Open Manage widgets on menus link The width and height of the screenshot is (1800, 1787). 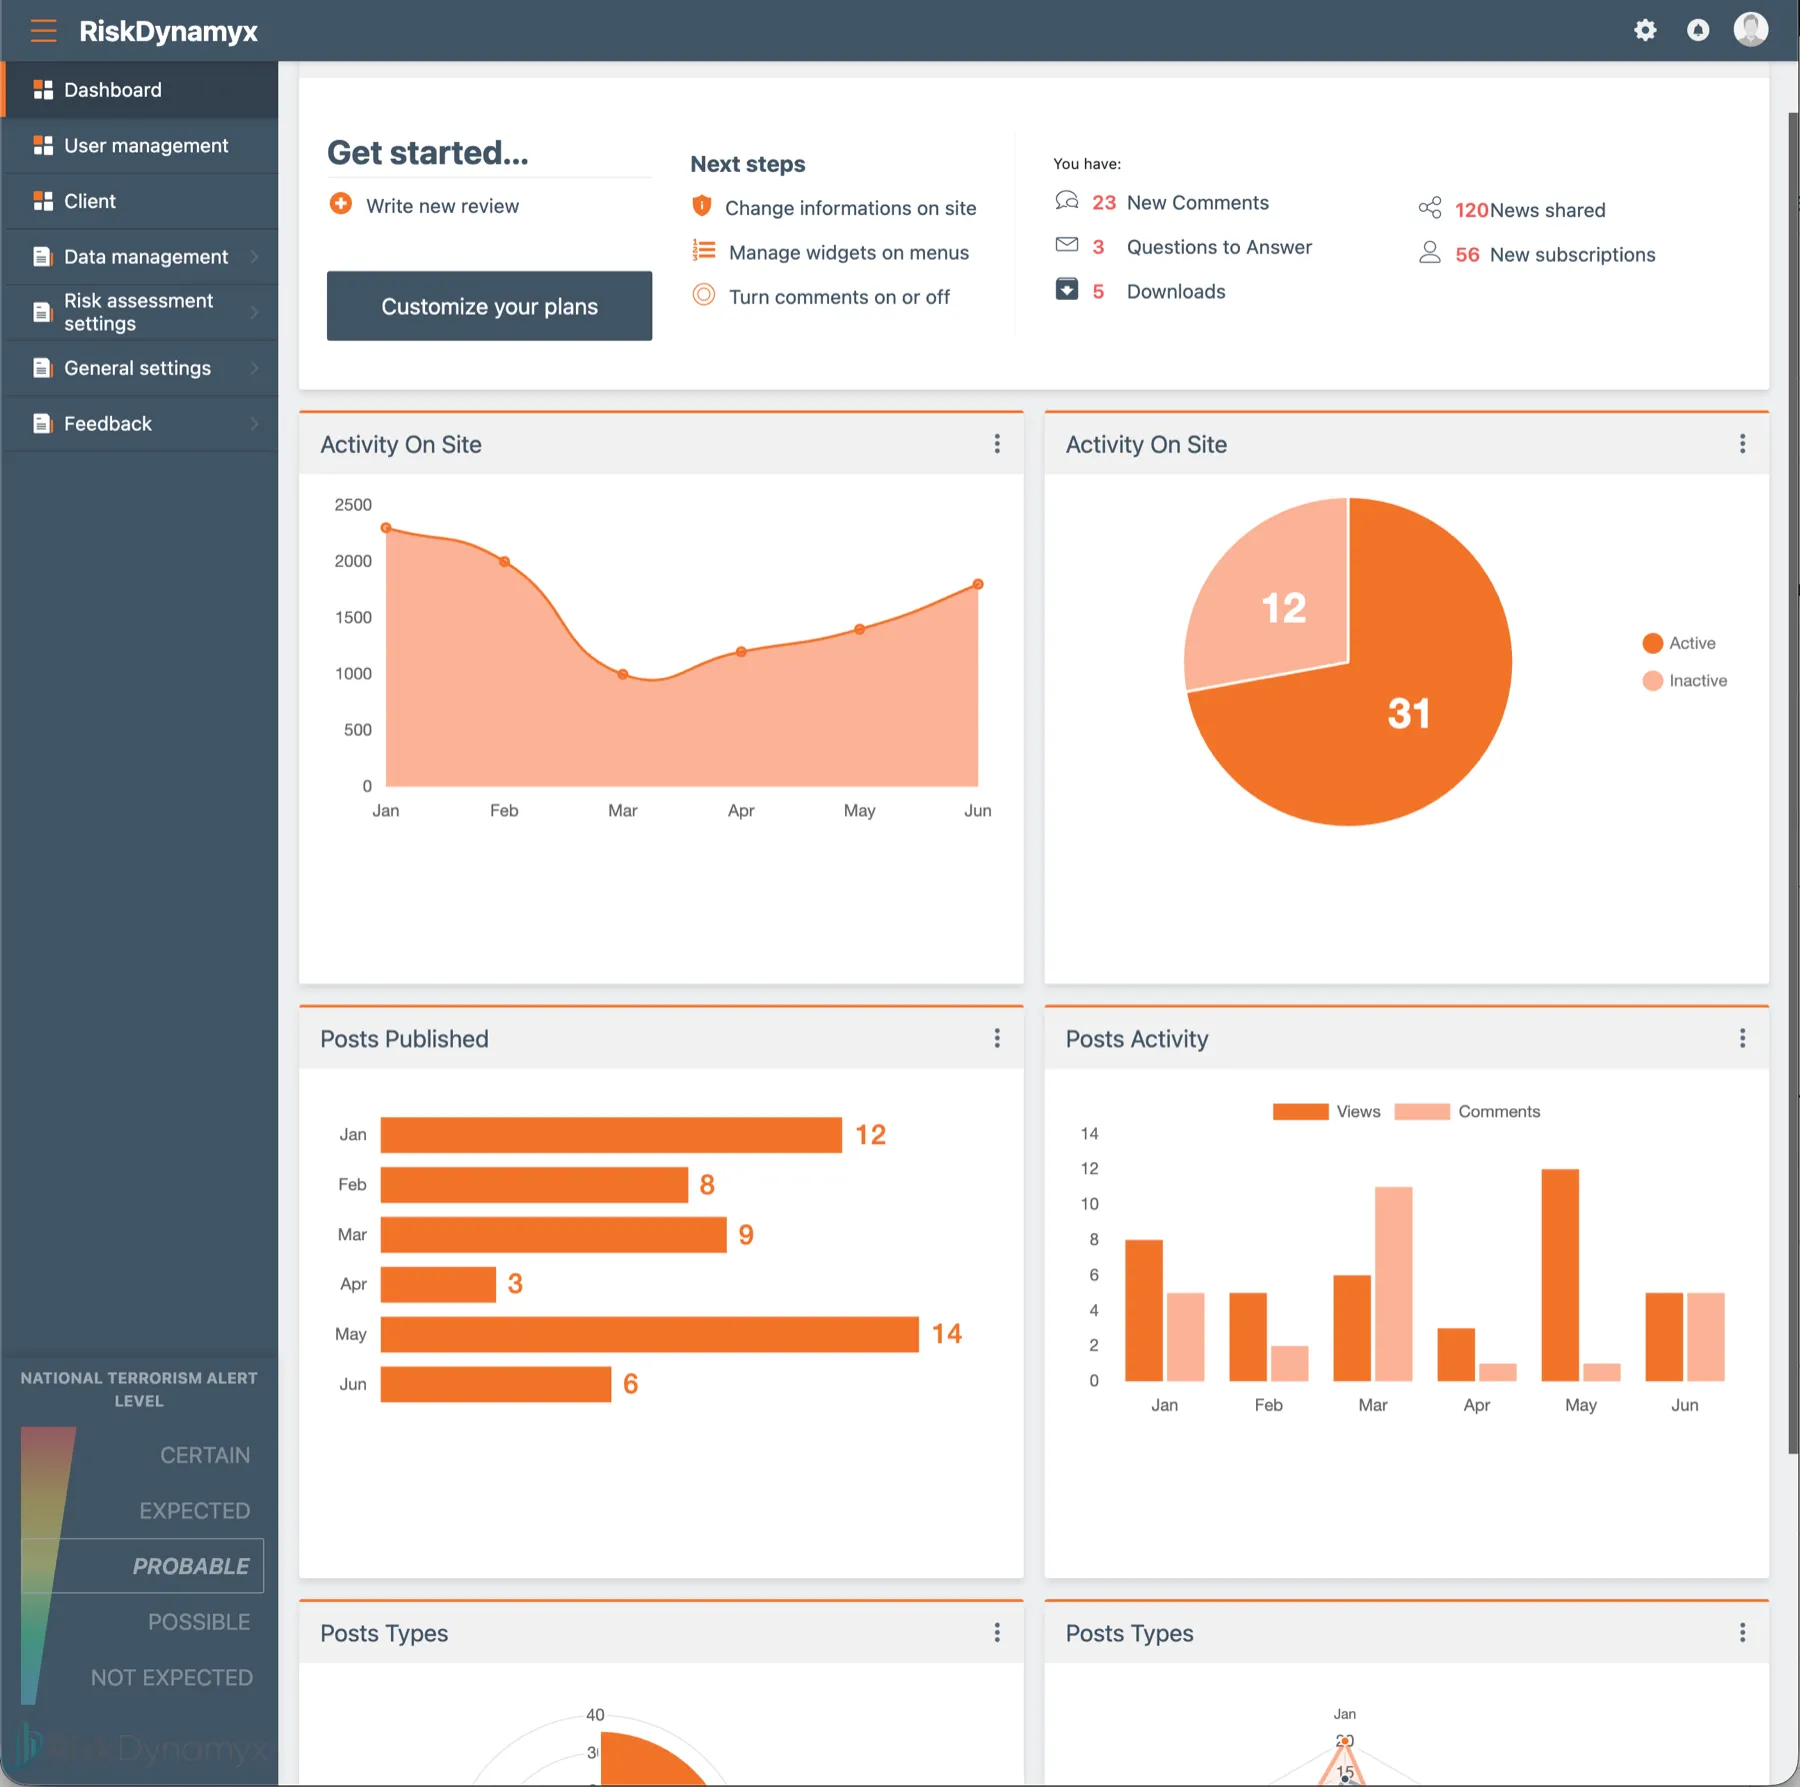pyautogui.click(x=849, y=253)
